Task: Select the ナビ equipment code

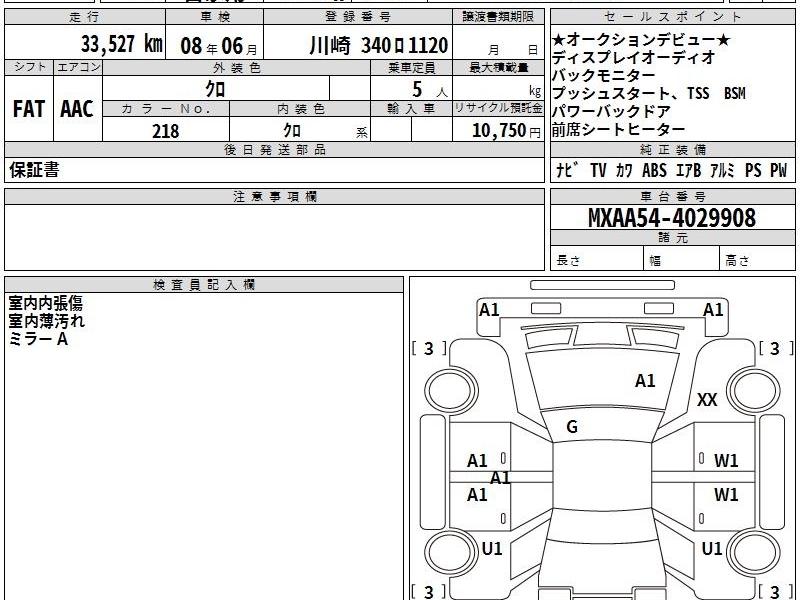Action: [567, 170]
